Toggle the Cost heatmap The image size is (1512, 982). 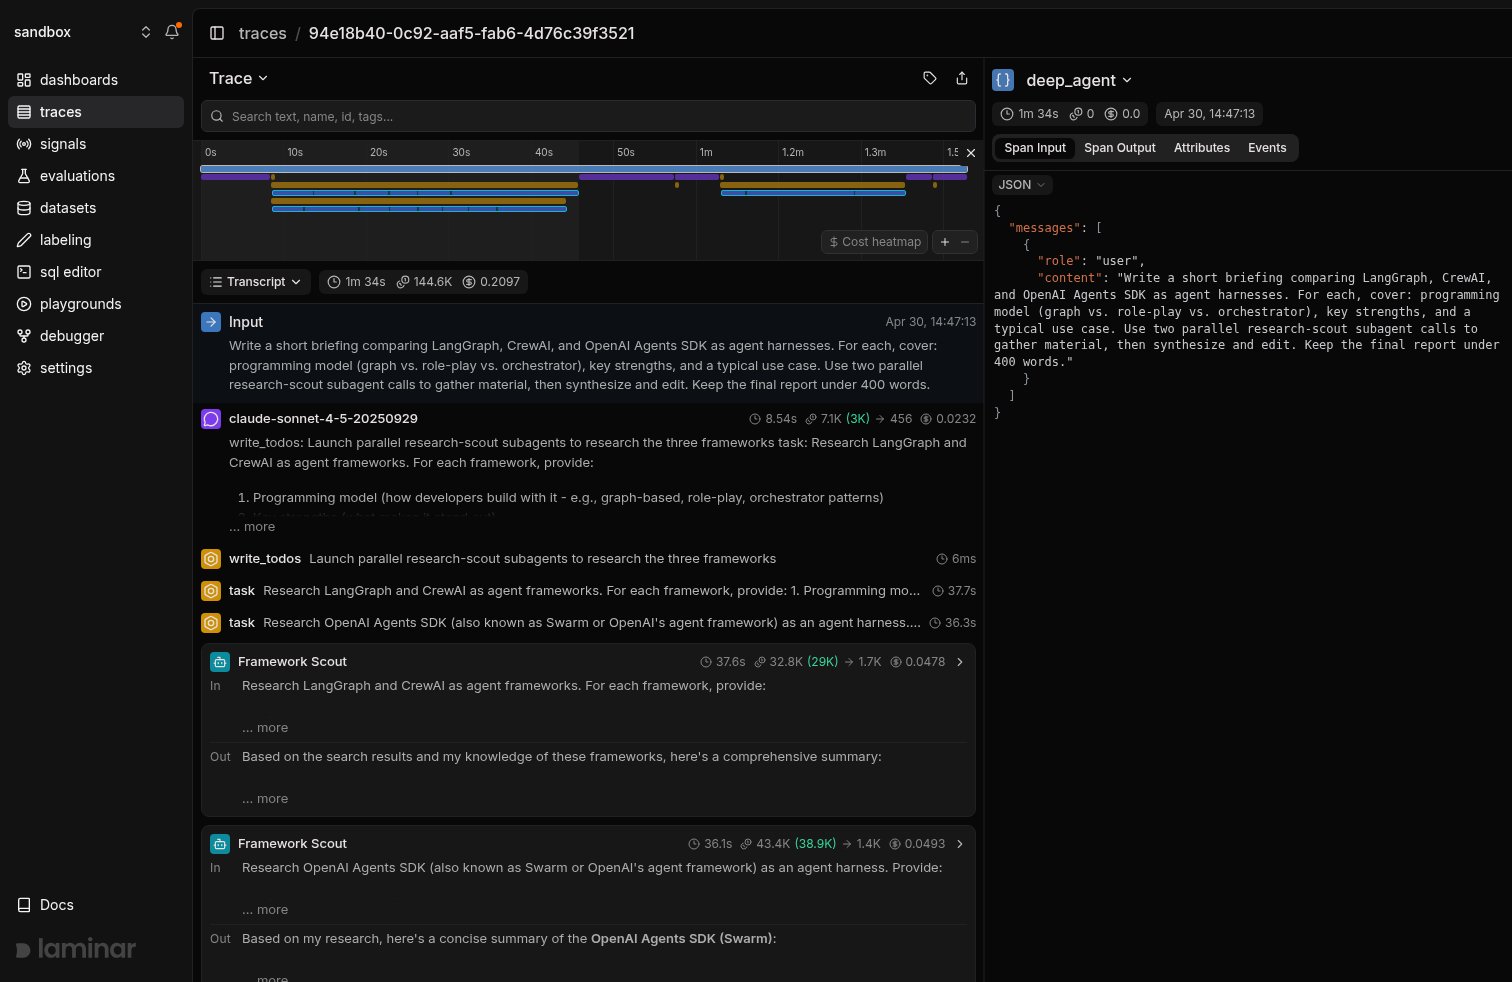point(875,242)
